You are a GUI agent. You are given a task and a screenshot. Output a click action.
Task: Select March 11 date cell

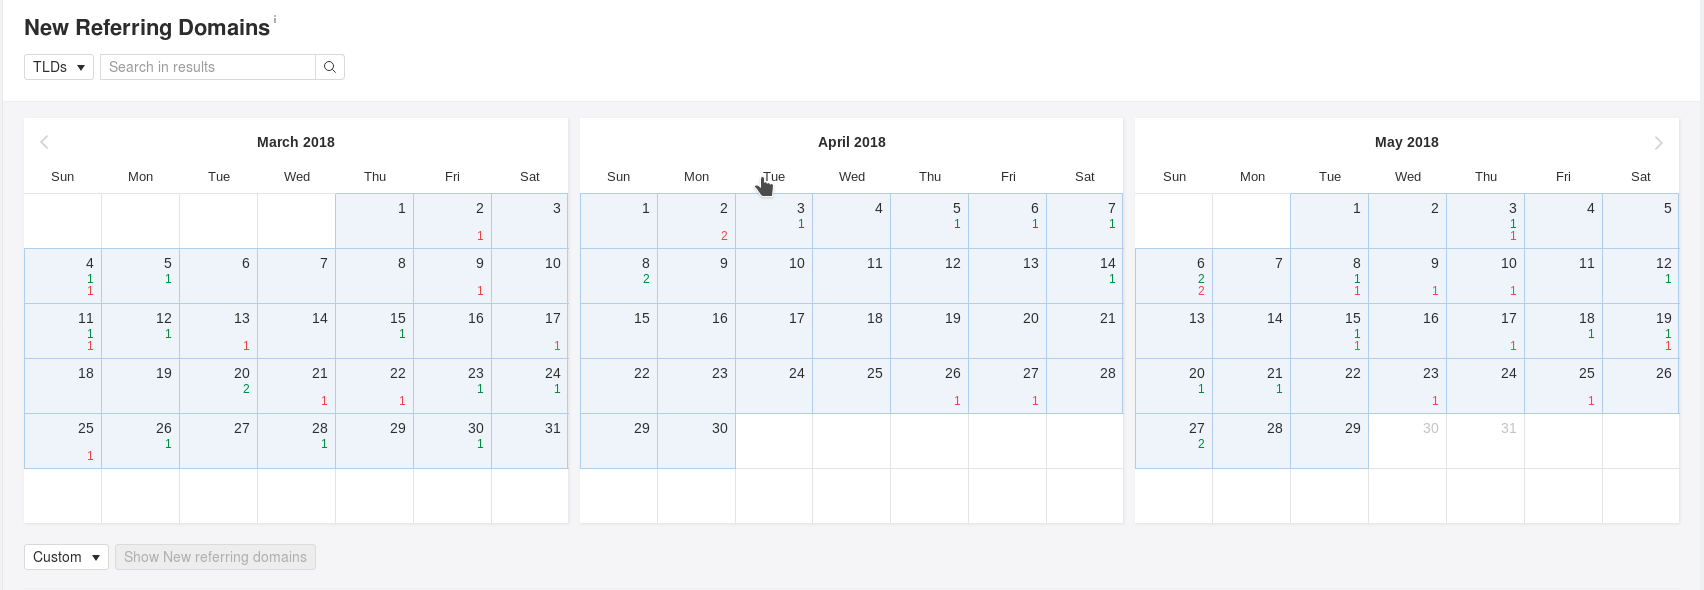[63, 331]
